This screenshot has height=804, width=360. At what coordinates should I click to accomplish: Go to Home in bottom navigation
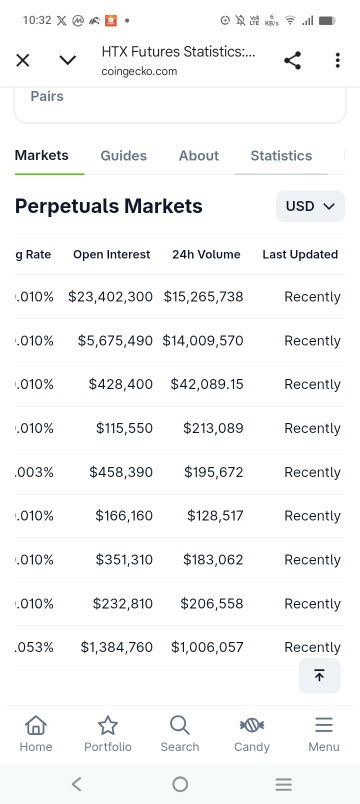[36, 734]
